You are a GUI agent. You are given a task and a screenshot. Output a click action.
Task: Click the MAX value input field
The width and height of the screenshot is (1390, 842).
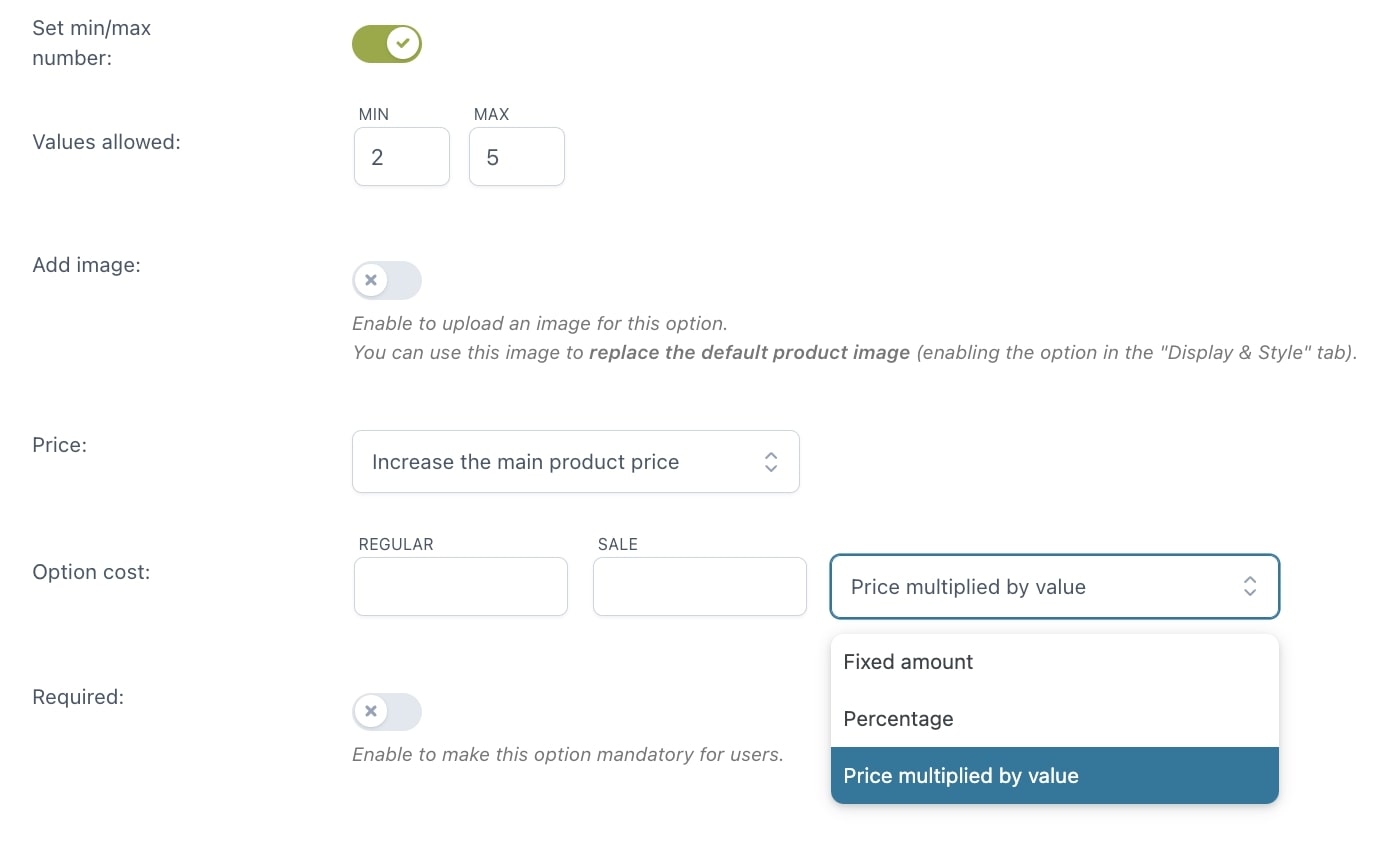pos(517,156)
